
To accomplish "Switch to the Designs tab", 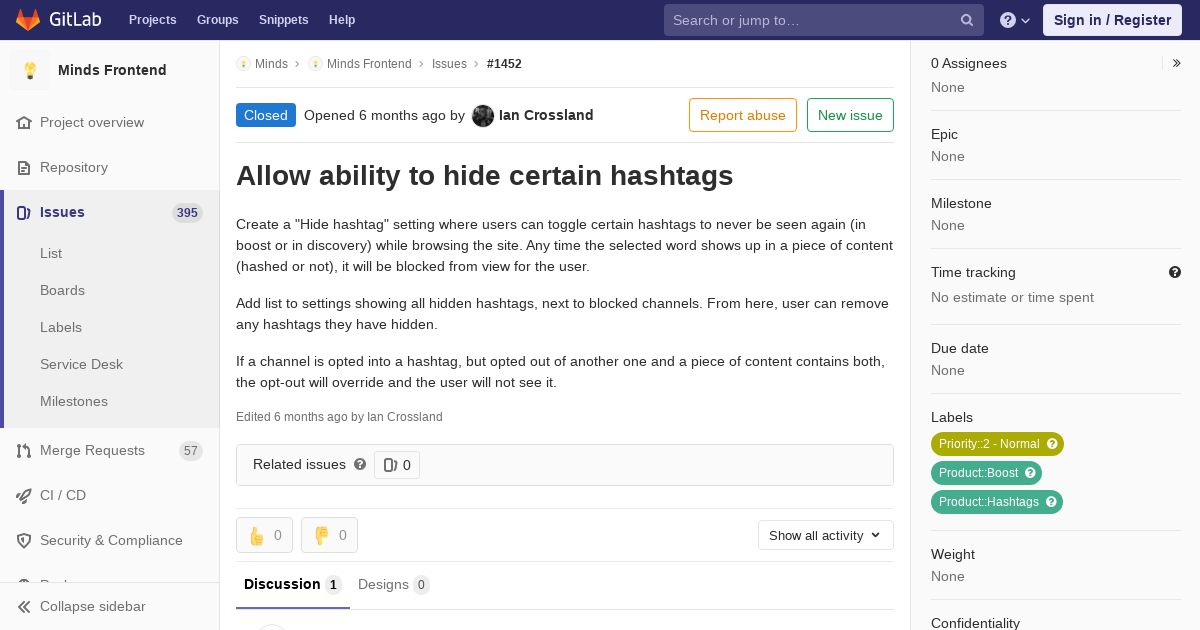I will 394,585.
